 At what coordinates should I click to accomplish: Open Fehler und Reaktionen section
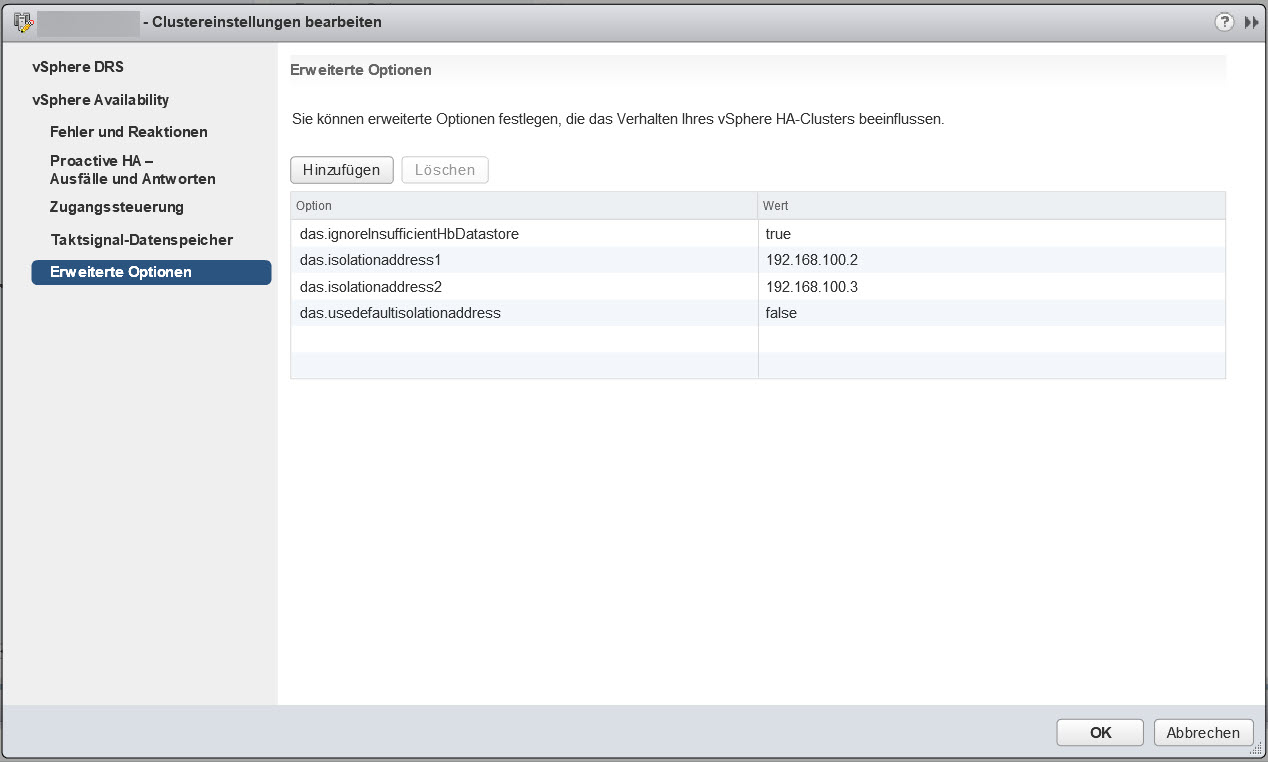[129, 132]
